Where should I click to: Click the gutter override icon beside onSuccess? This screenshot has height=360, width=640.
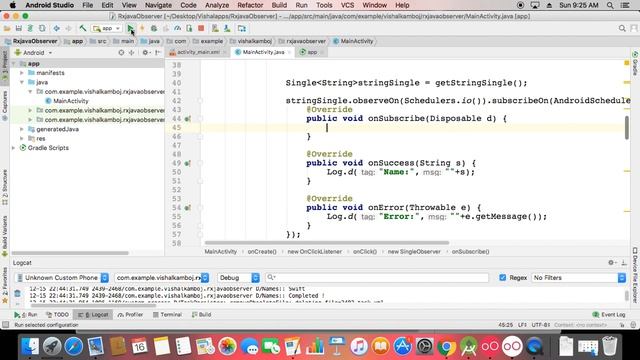187,163
